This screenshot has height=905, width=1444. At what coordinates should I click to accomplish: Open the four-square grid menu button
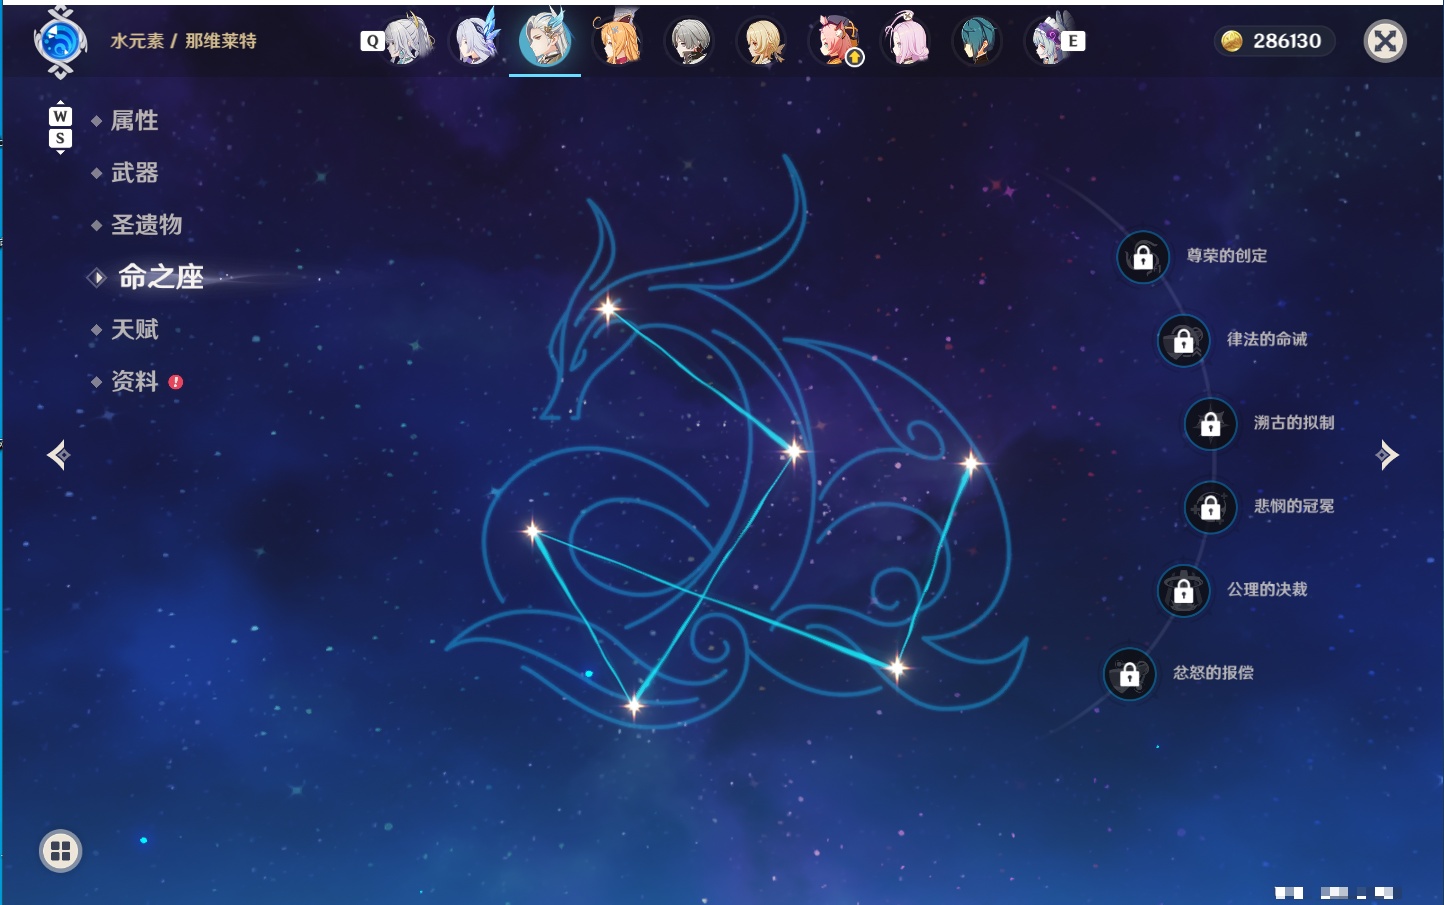click(x=60, y=851)
